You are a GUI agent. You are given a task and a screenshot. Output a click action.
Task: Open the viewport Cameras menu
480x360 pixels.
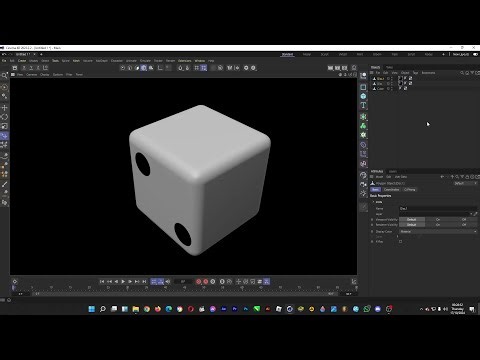tap(32, 75)
